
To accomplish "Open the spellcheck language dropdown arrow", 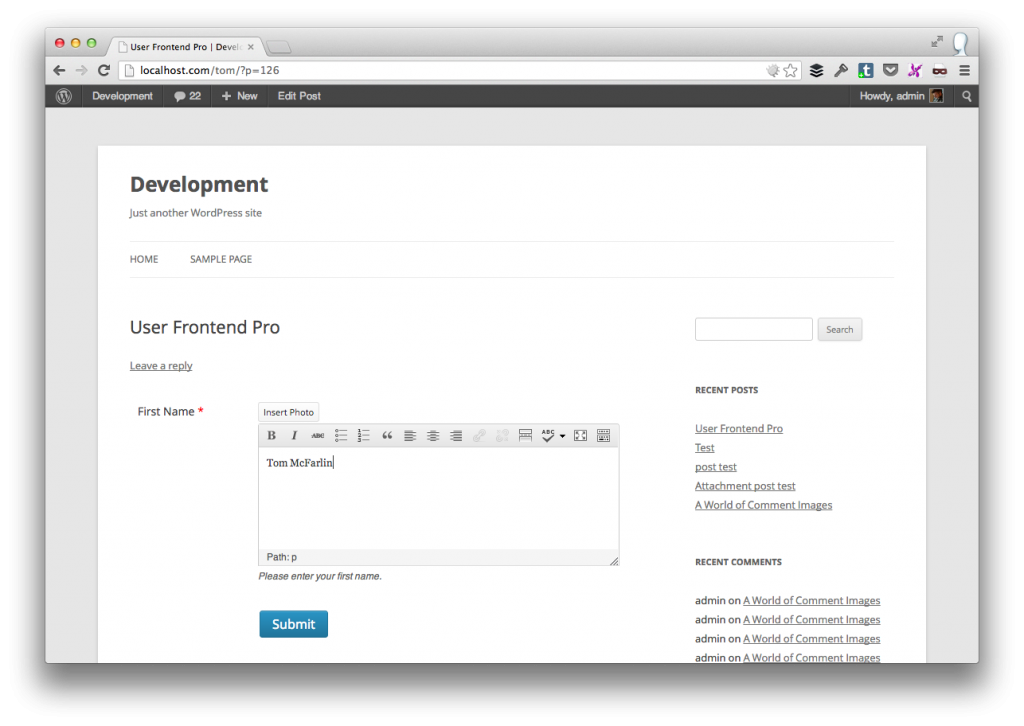I will click(x=562, y=436).
